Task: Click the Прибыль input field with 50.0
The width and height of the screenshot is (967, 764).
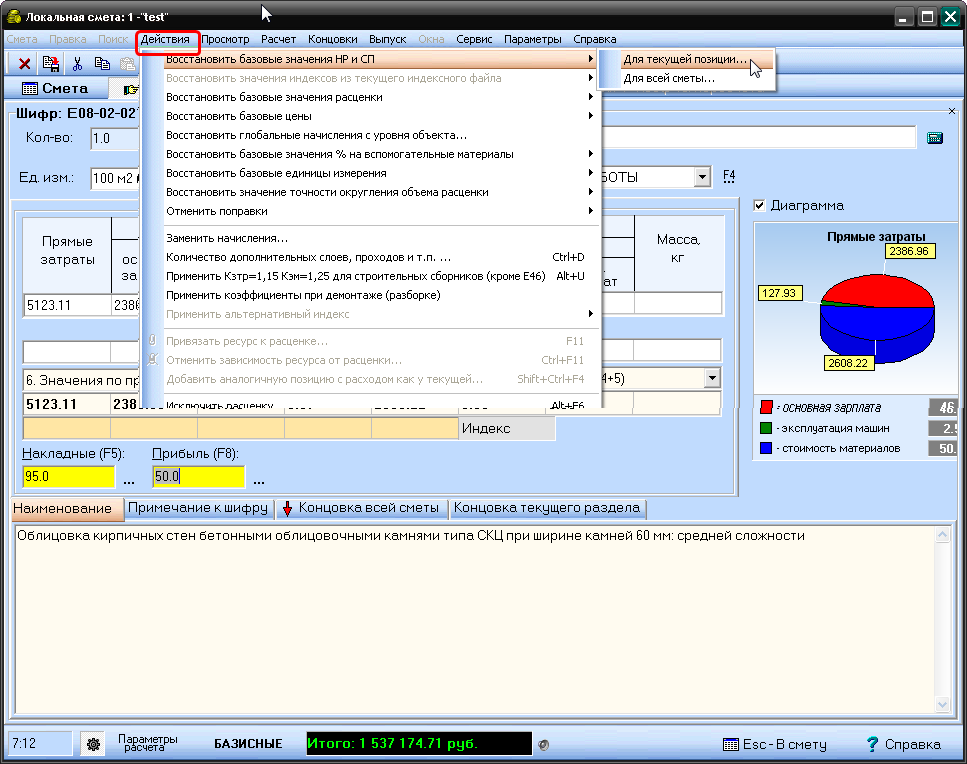Action: [x=197, y=477]
